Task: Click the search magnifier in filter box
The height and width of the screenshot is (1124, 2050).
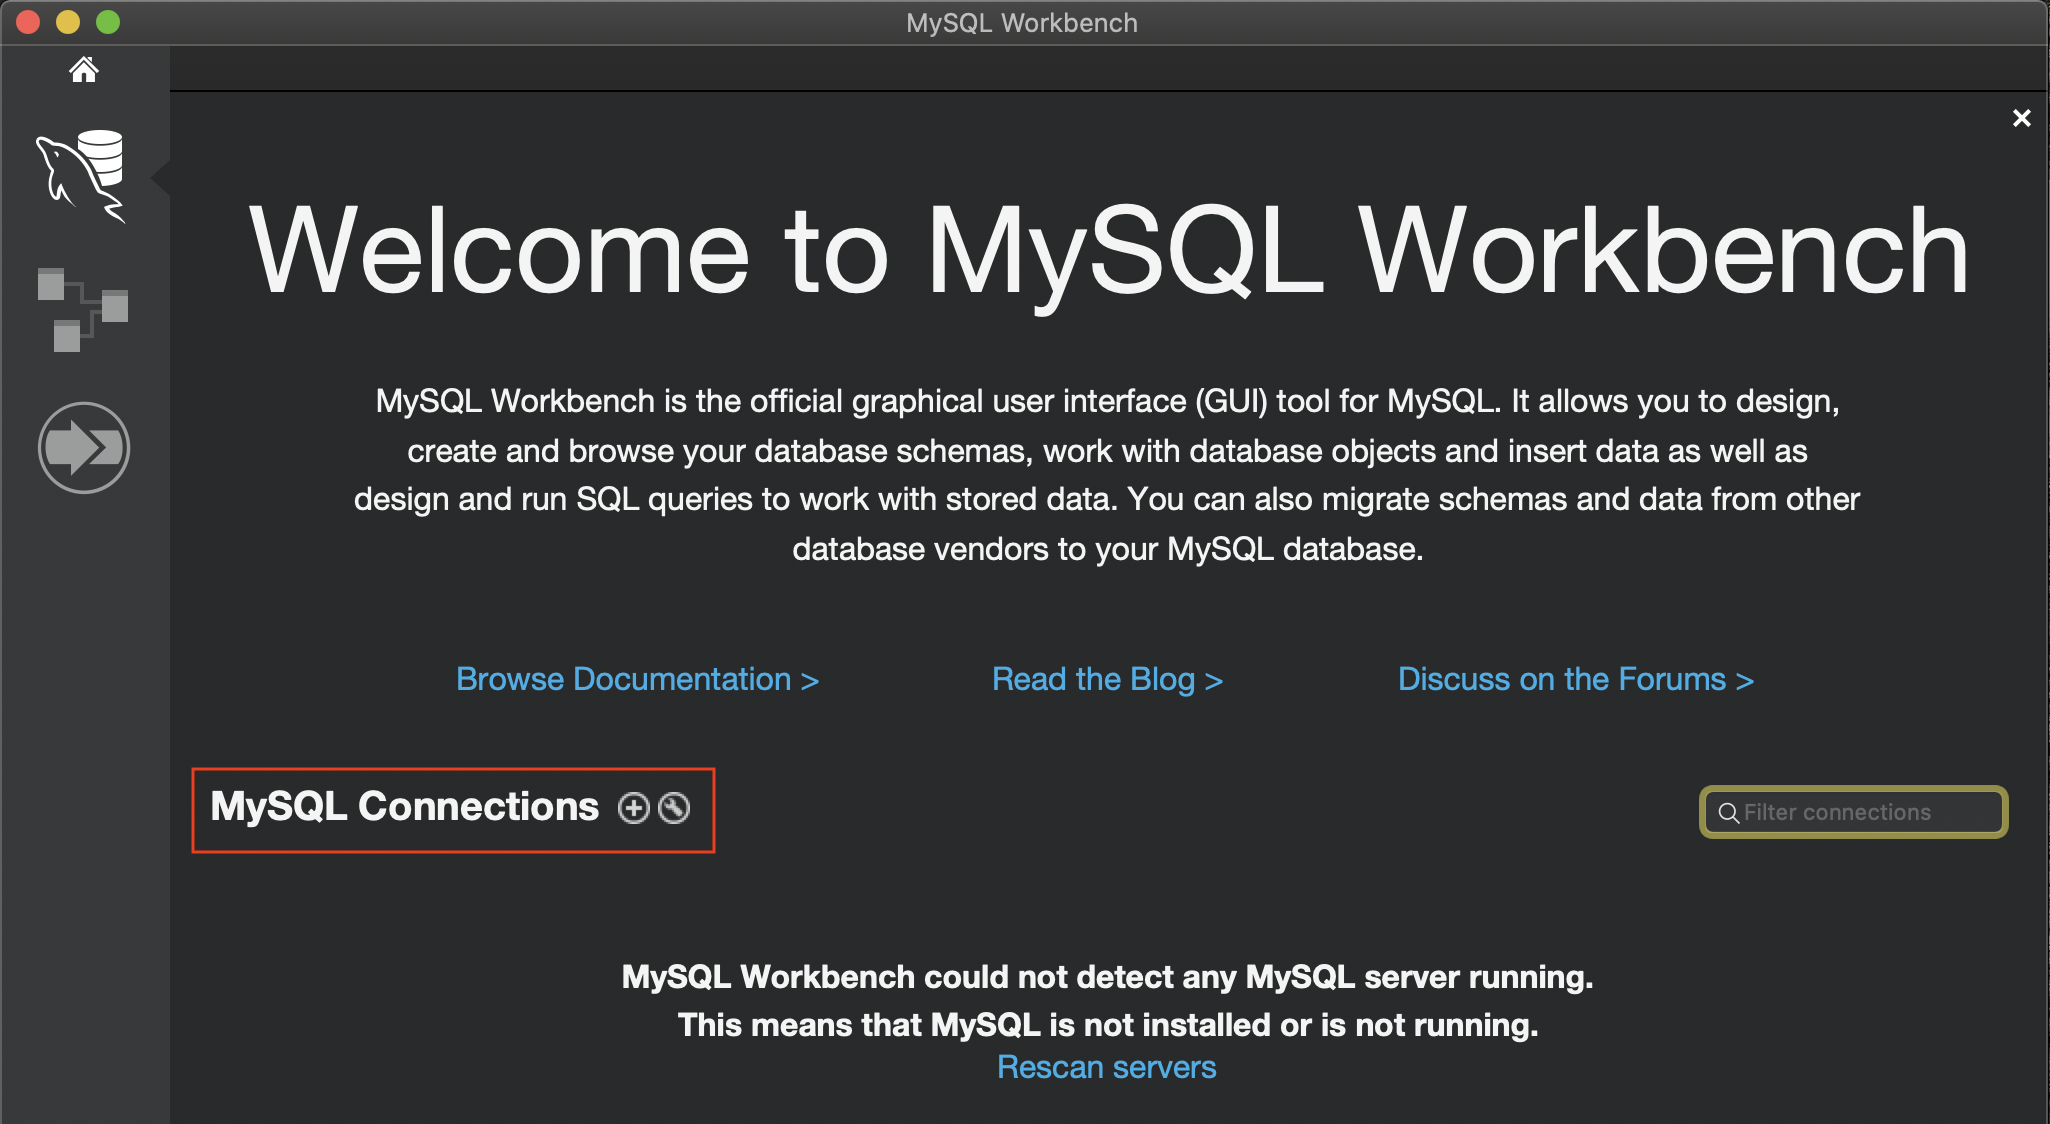Action: (x=1728, y=813)
